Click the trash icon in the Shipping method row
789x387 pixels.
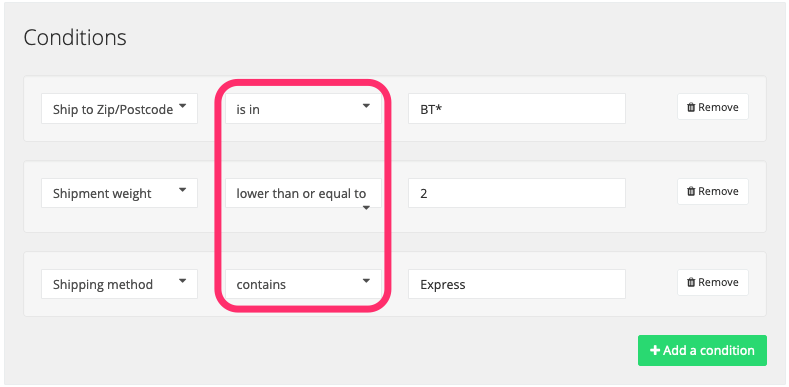(691, 282)
